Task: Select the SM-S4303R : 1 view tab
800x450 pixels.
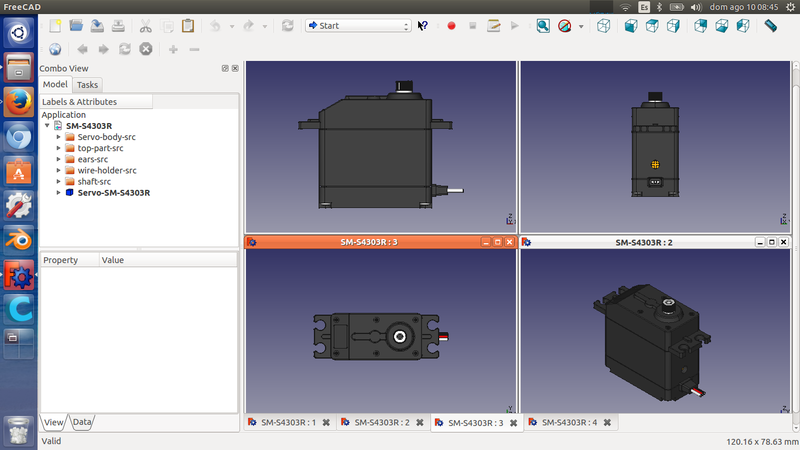Action: coord(288,423)
